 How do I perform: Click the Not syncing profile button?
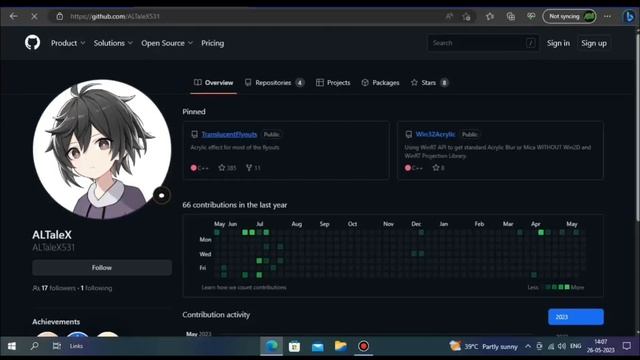tap(569, 16)
